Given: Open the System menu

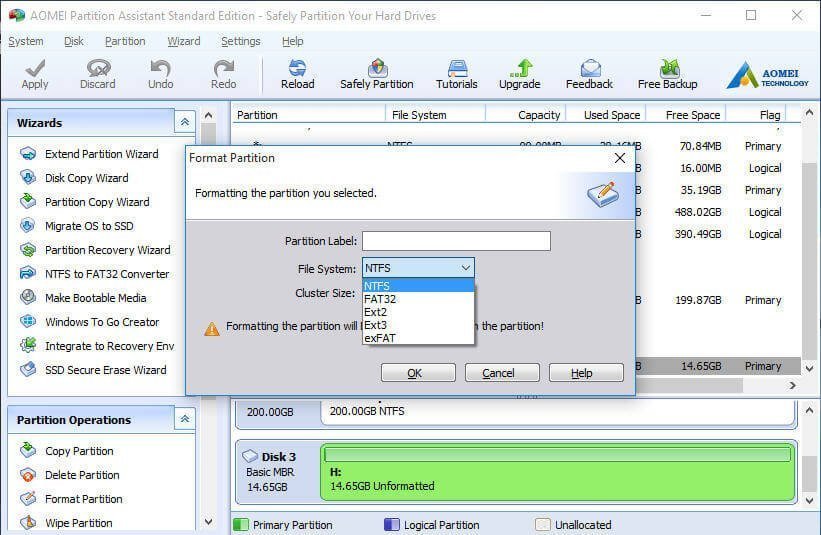Looking at the screenshot, I should [x=26, y=41].
